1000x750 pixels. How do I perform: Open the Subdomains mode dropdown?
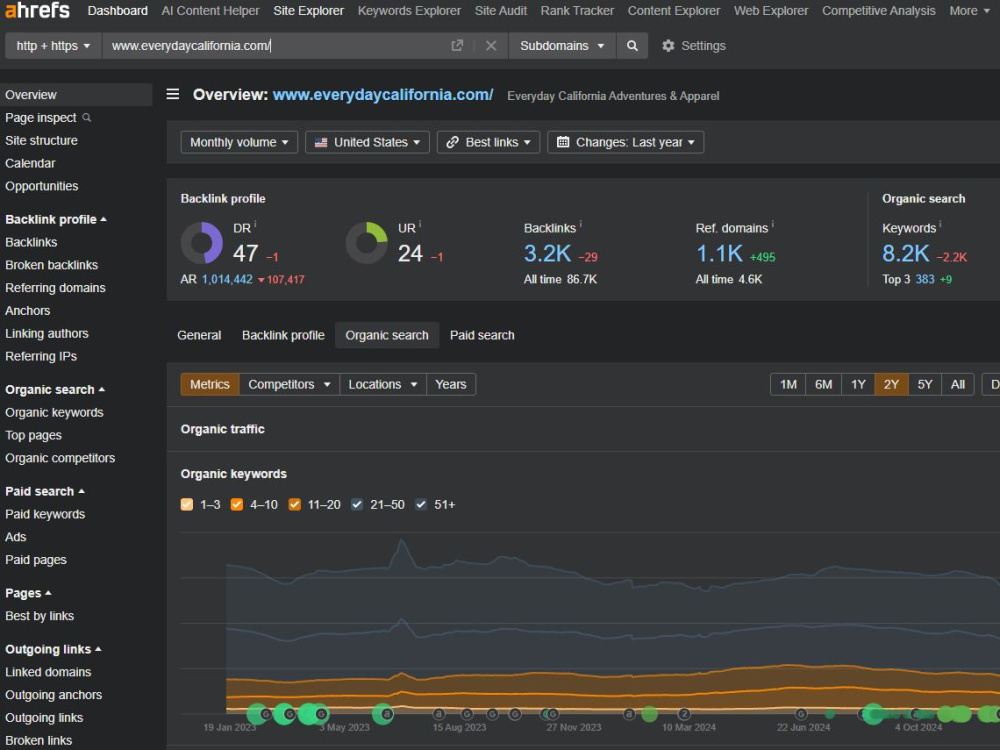tap(562, 46)
